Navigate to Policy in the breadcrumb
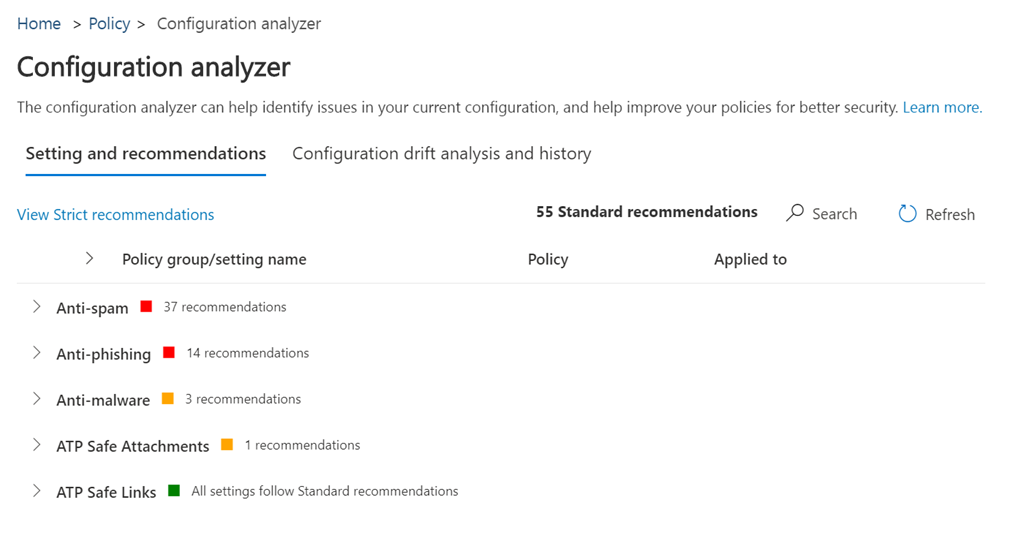The width and height of the screenshot is (1024, 546). point(109,24)
